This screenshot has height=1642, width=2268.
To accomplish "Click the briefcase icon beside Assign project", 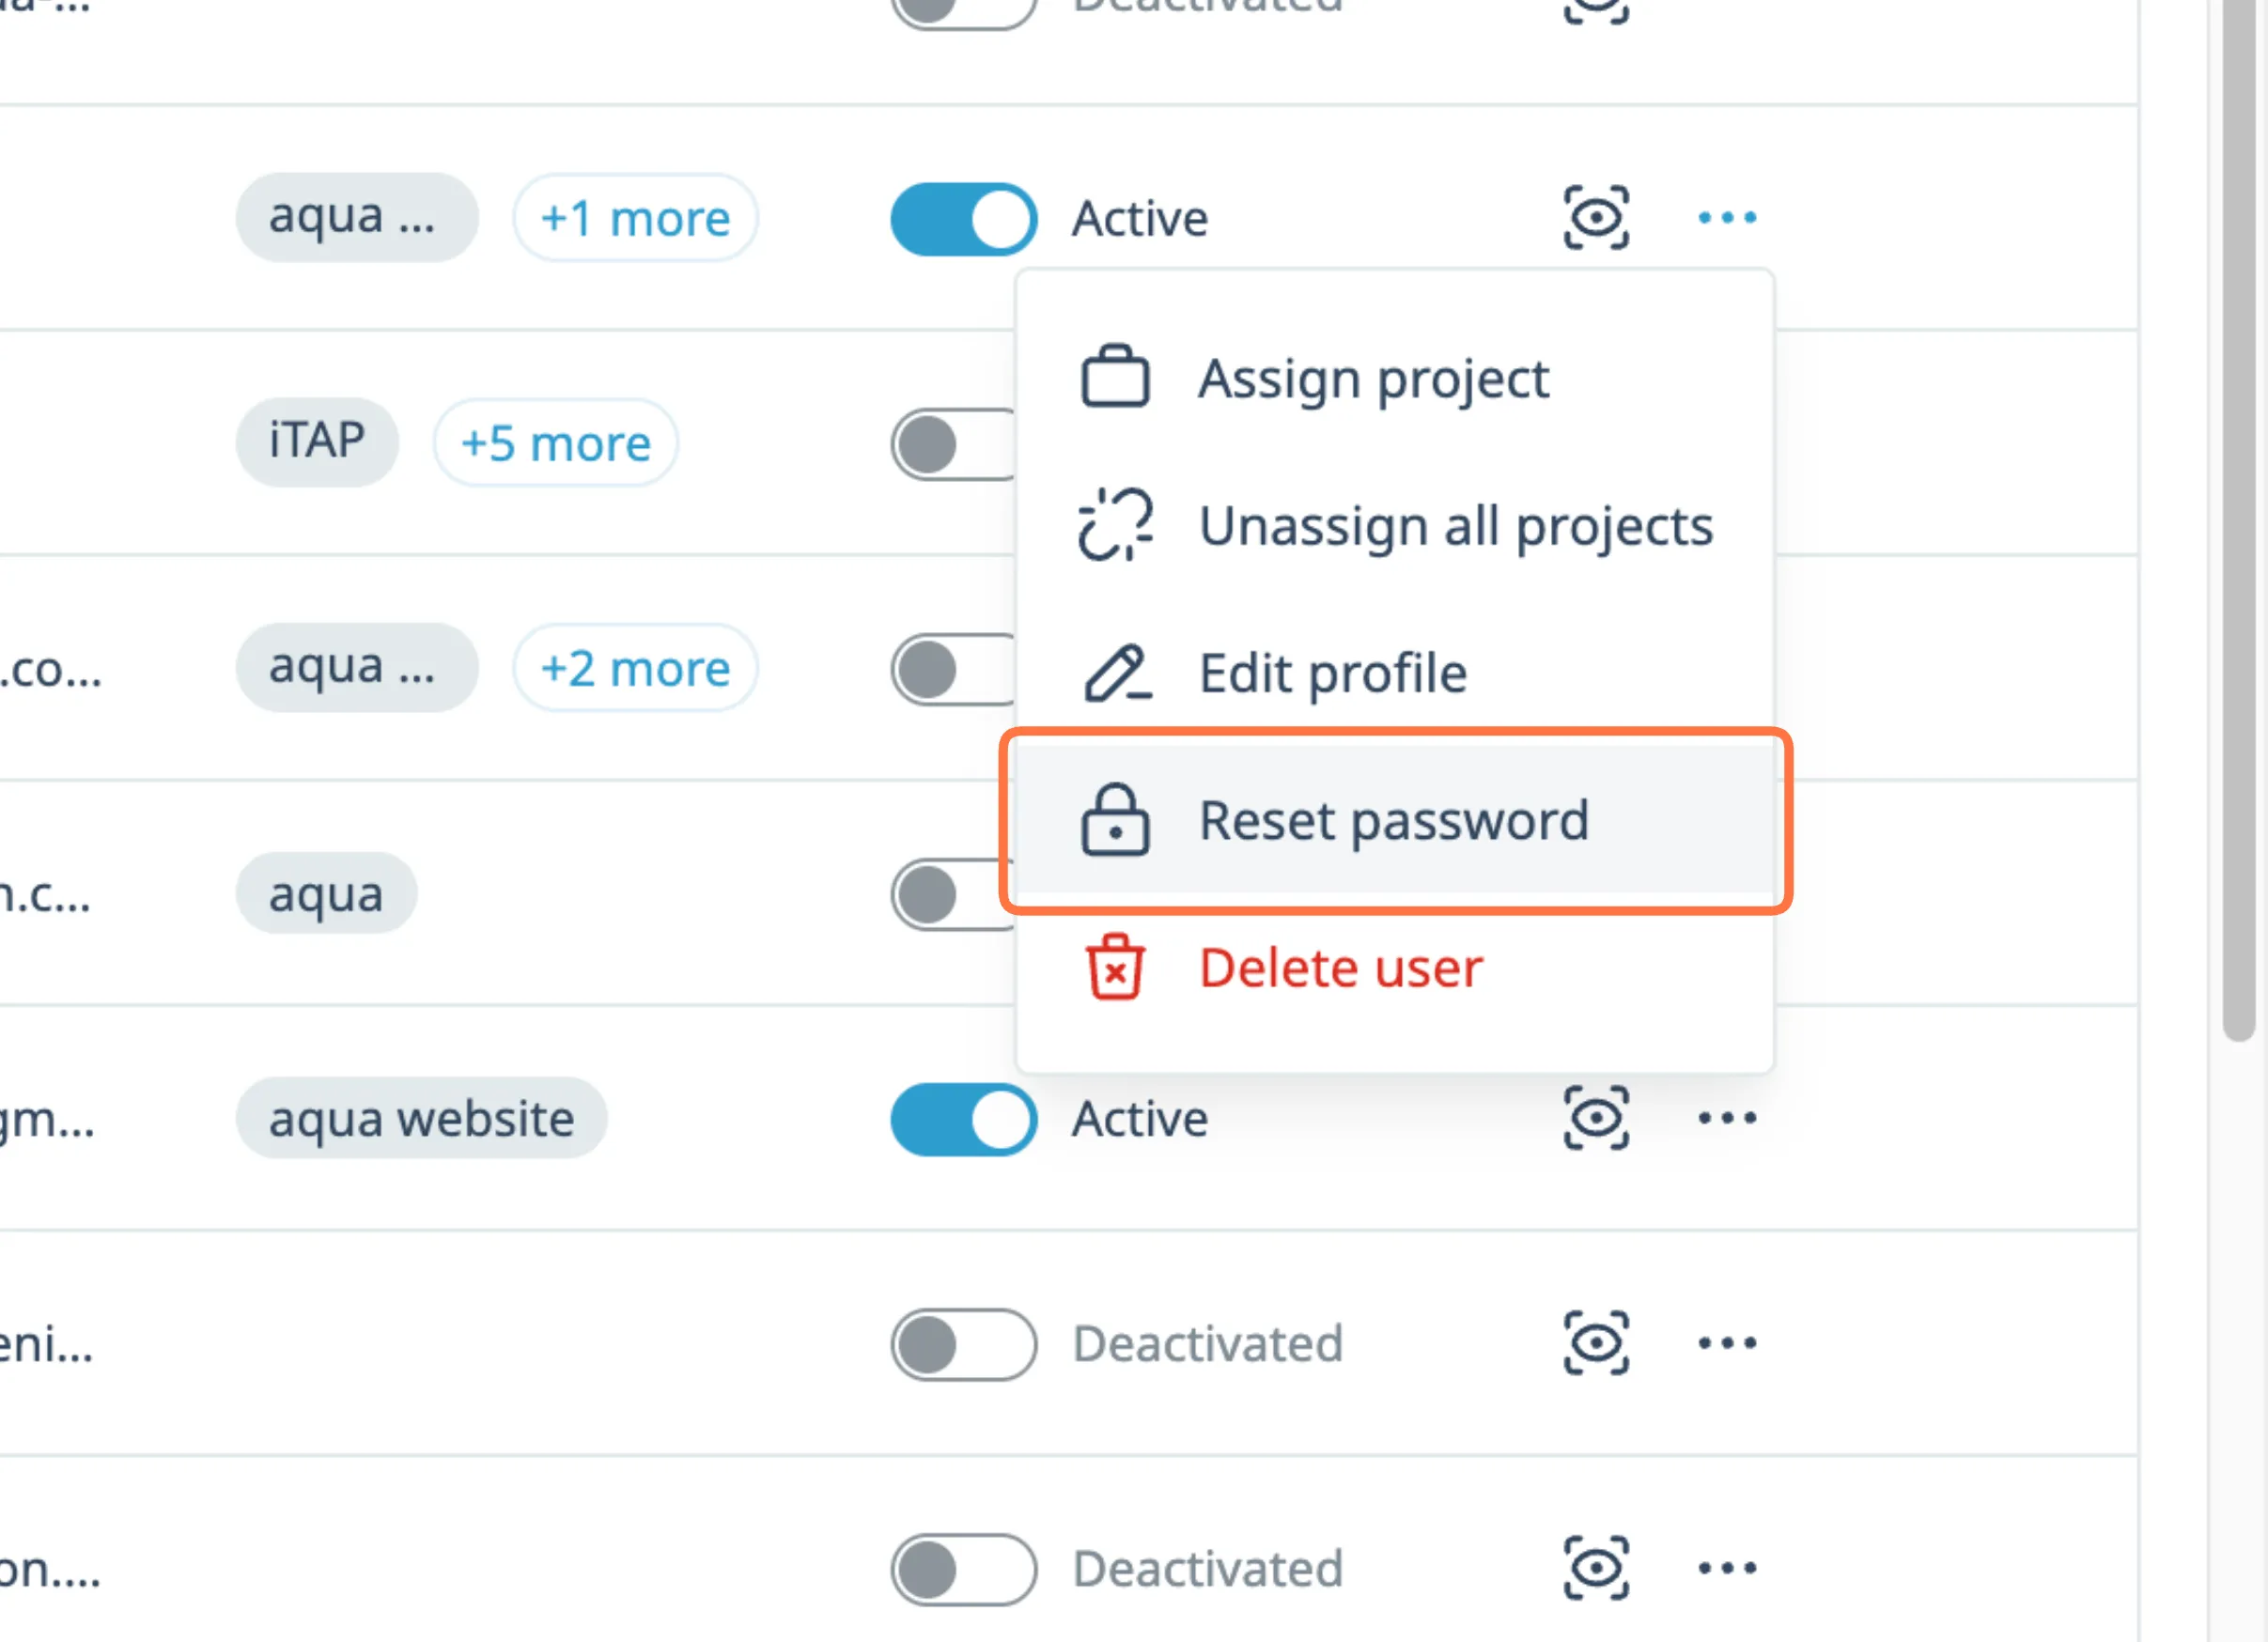I will [1114, 378].
